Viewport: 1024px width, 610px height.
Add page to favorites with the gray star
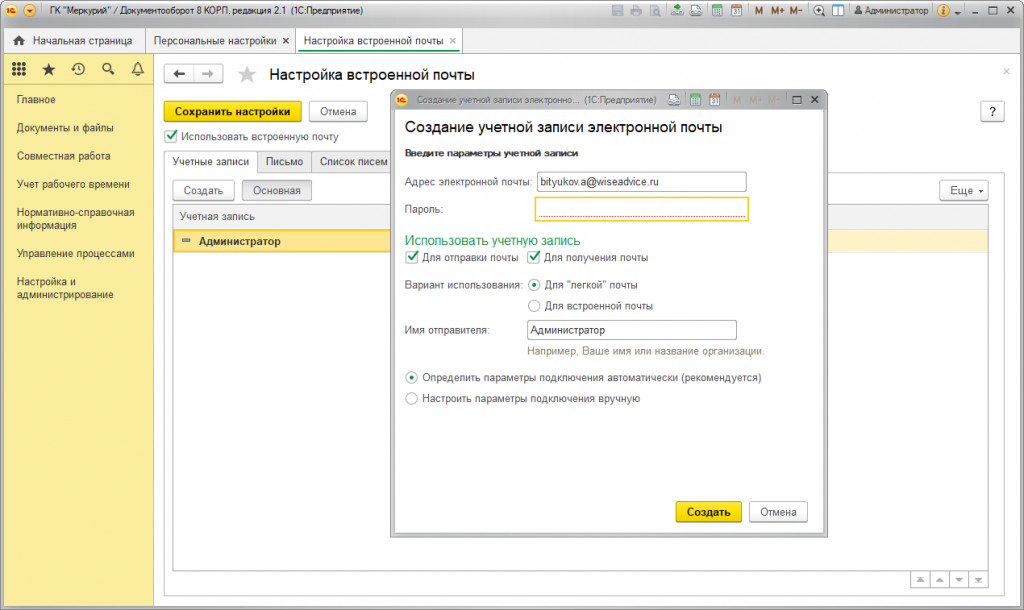248,75
